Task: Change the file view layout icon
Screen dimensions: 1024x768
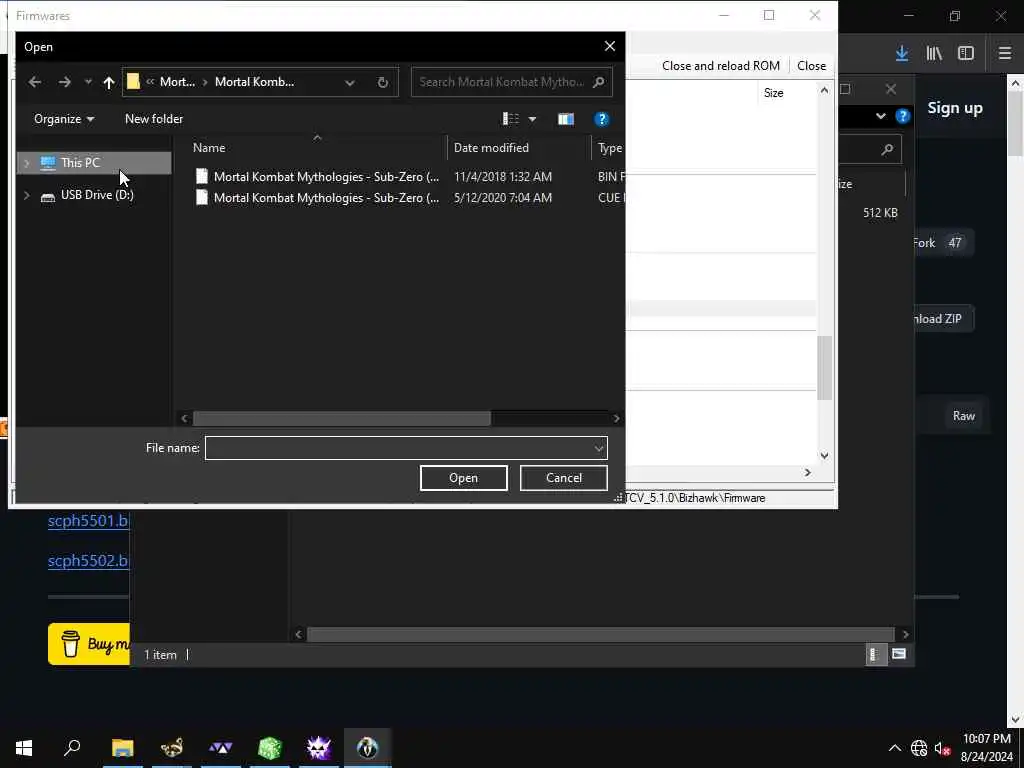Action: (x=511, y=119)
